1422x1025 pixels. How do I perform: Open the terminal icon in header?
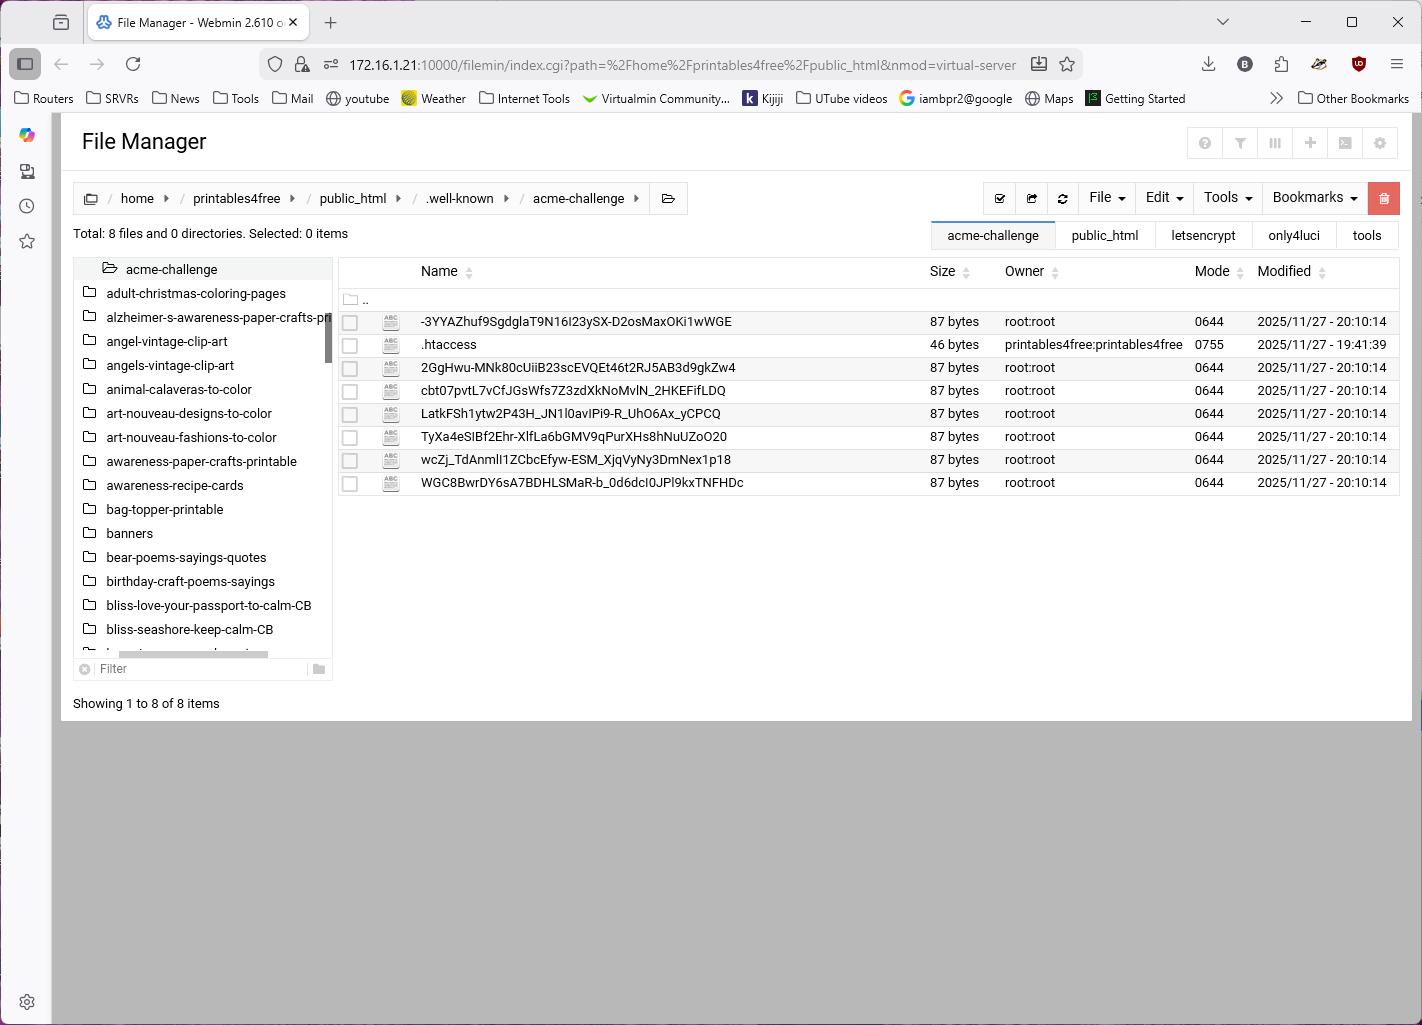1345,143
